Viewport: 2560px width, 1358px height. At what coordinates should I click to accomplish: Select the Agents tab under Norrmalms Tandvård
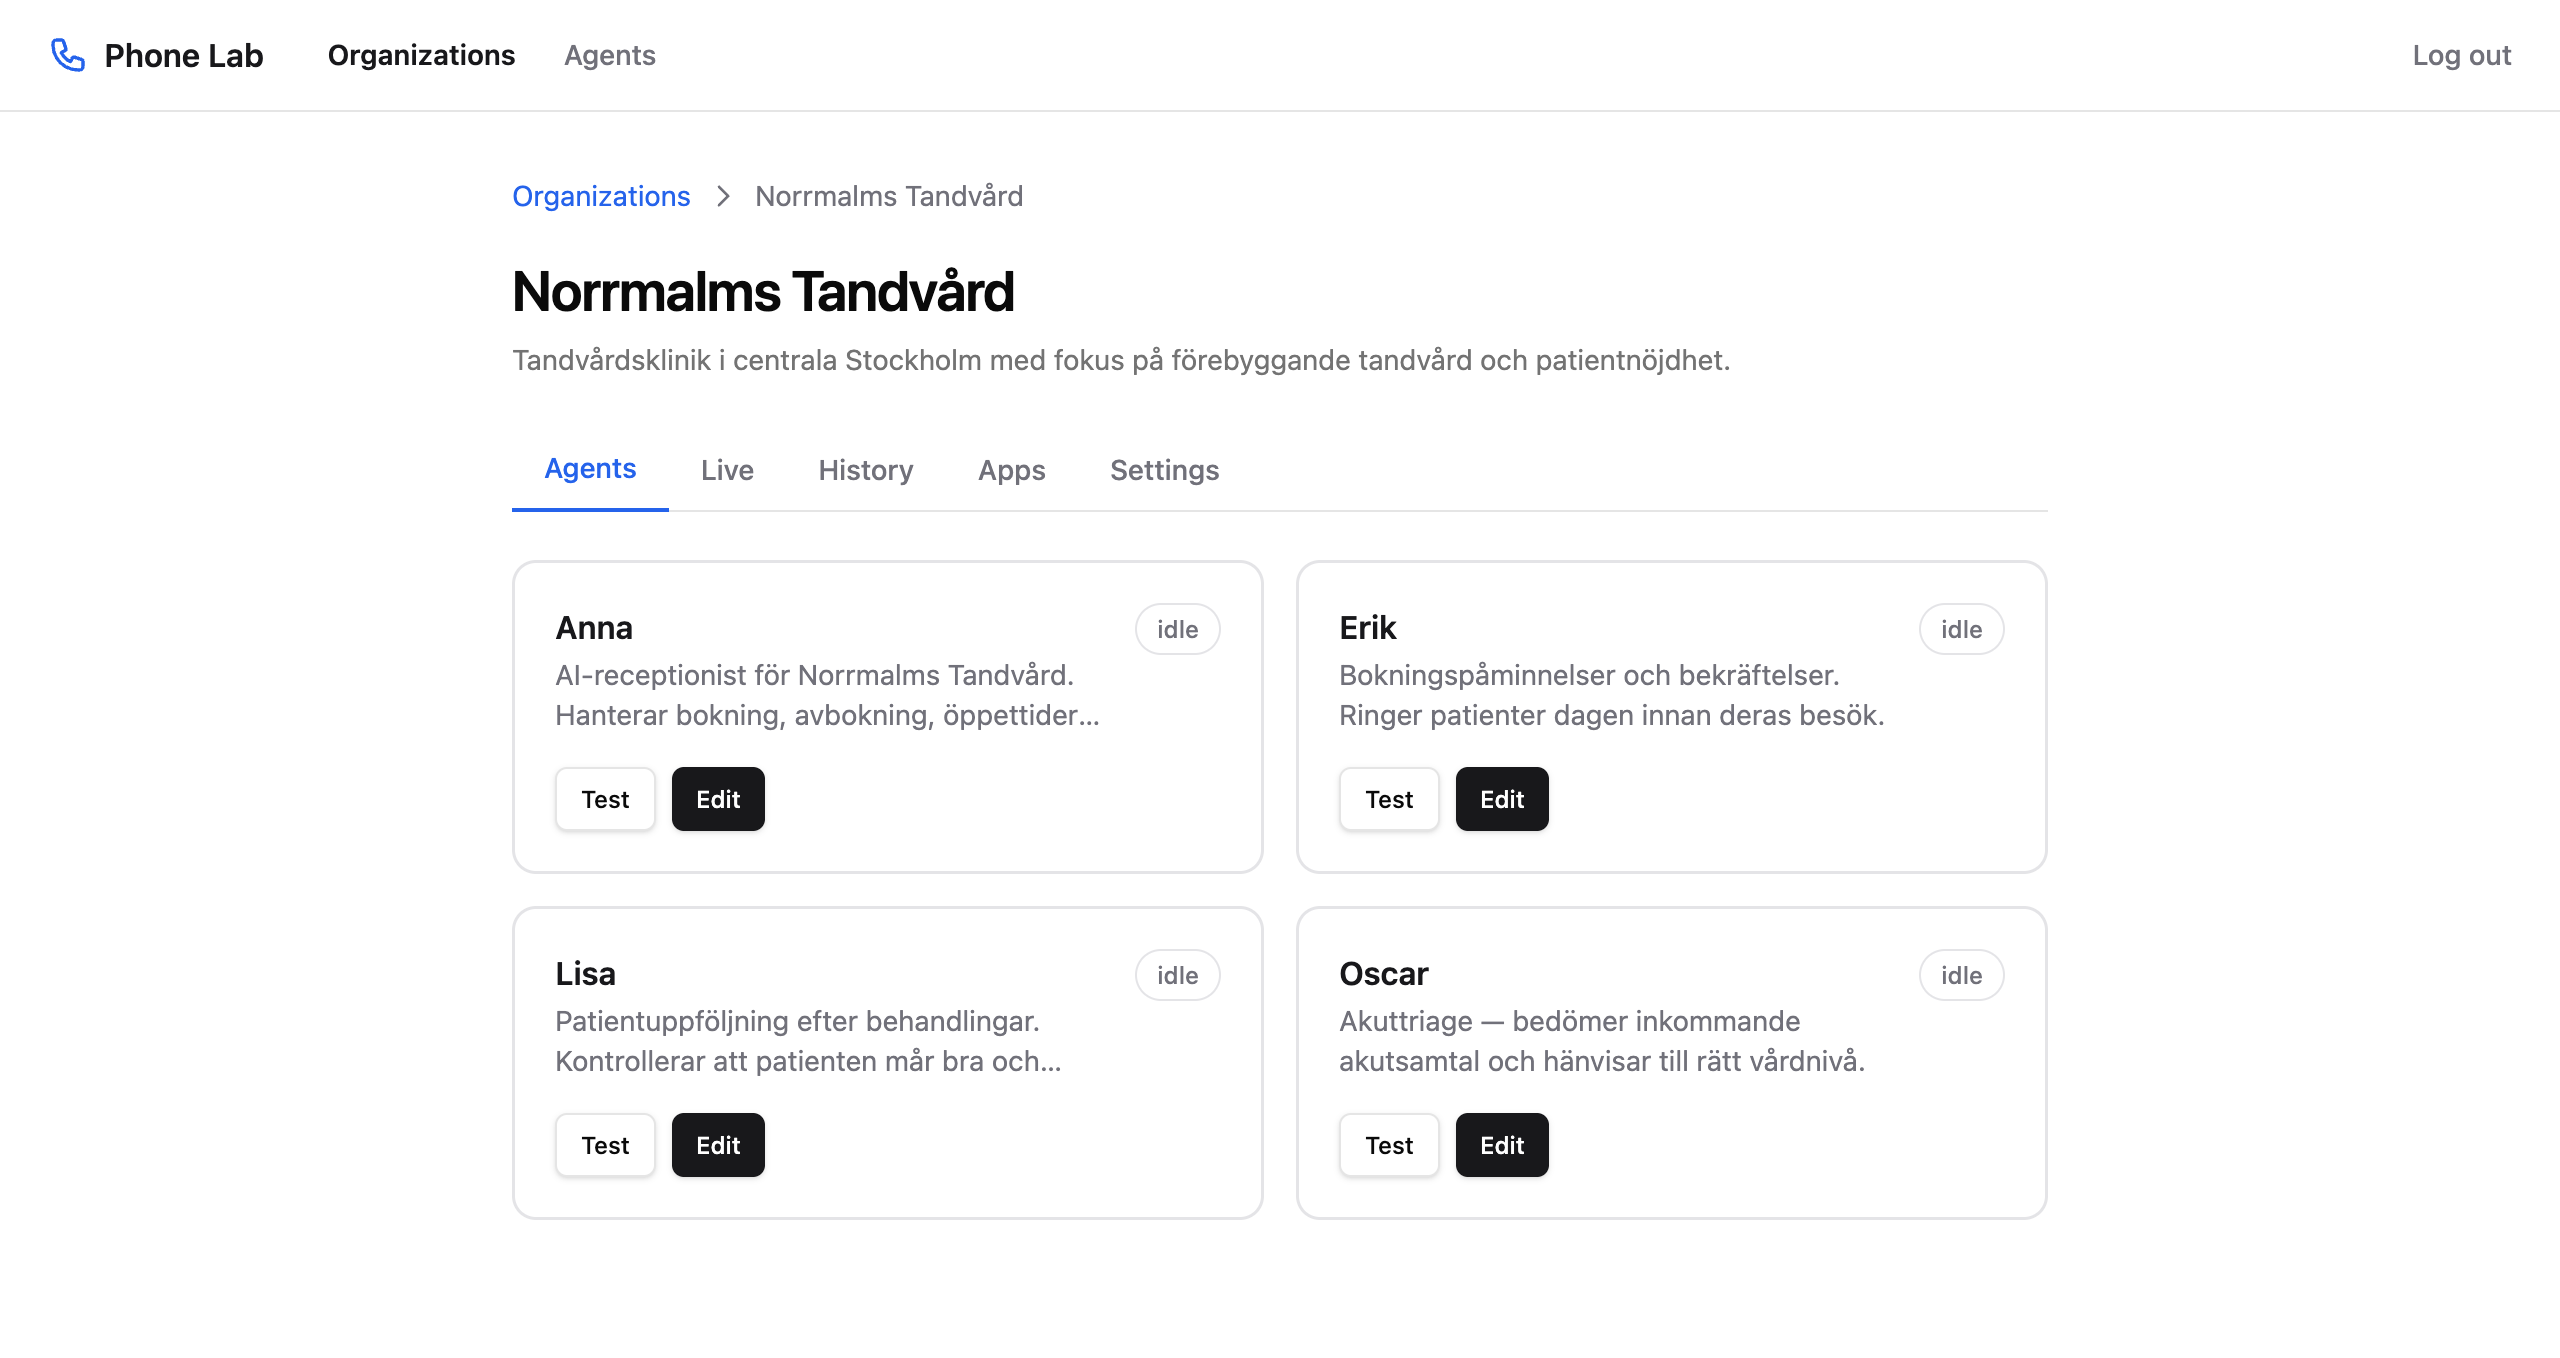pyautogui.click(x=590, y=469)
